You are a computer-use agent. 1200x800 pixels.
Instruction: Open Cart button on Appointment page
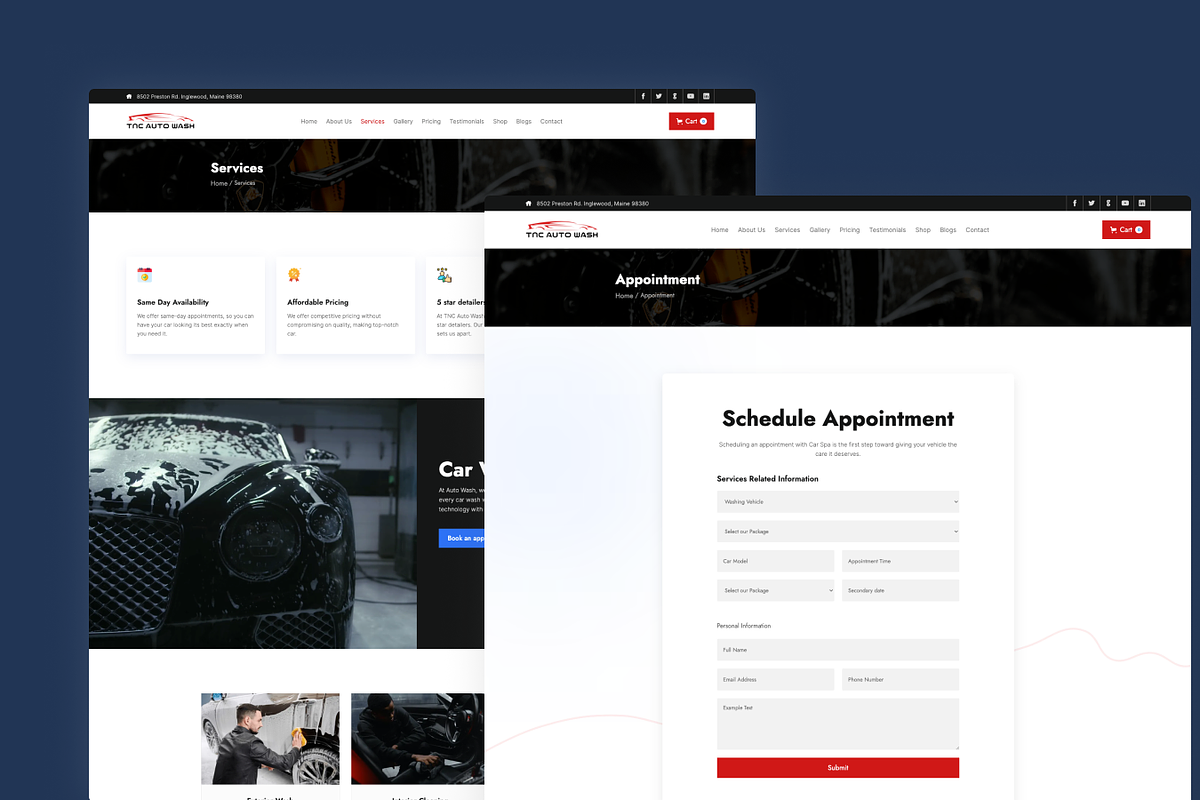(x=1126, y=230)
